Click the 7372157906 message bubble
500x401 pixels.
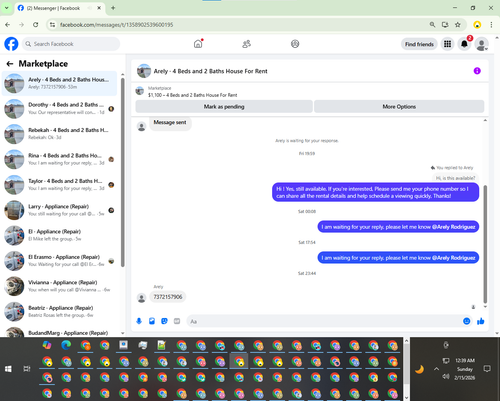168,297
